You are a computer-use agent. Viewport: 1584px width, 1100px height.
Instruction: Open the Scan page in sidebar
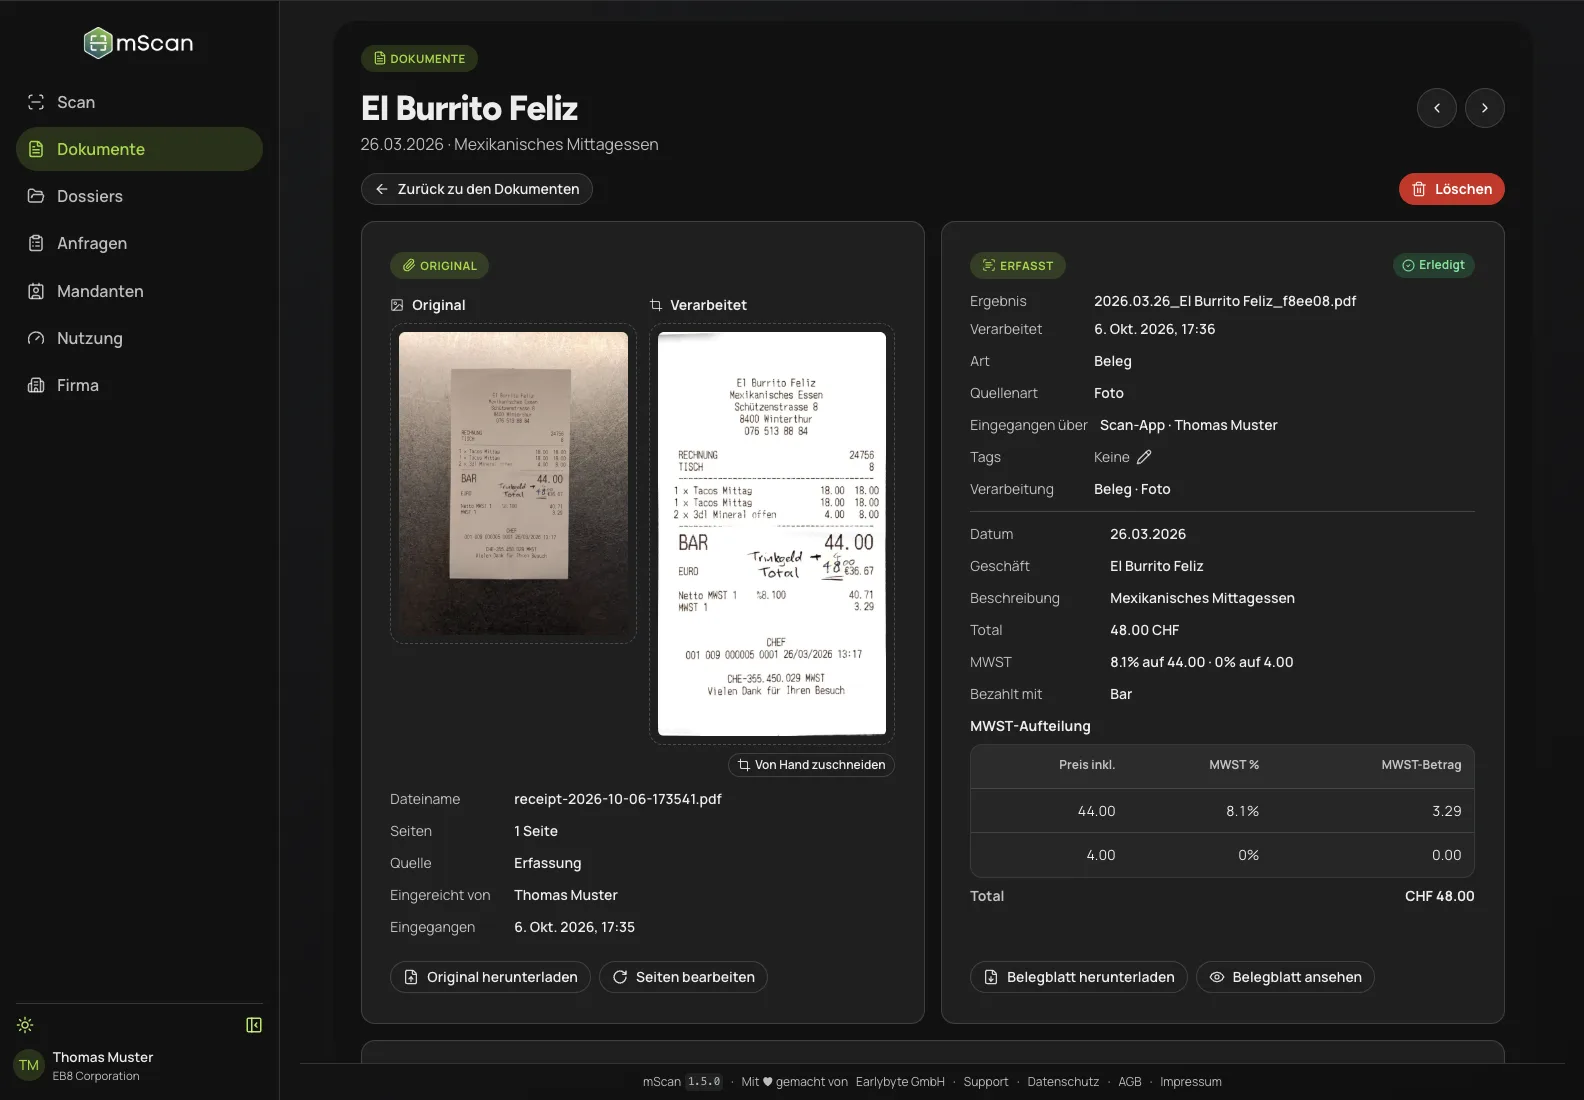pos(139,102)
